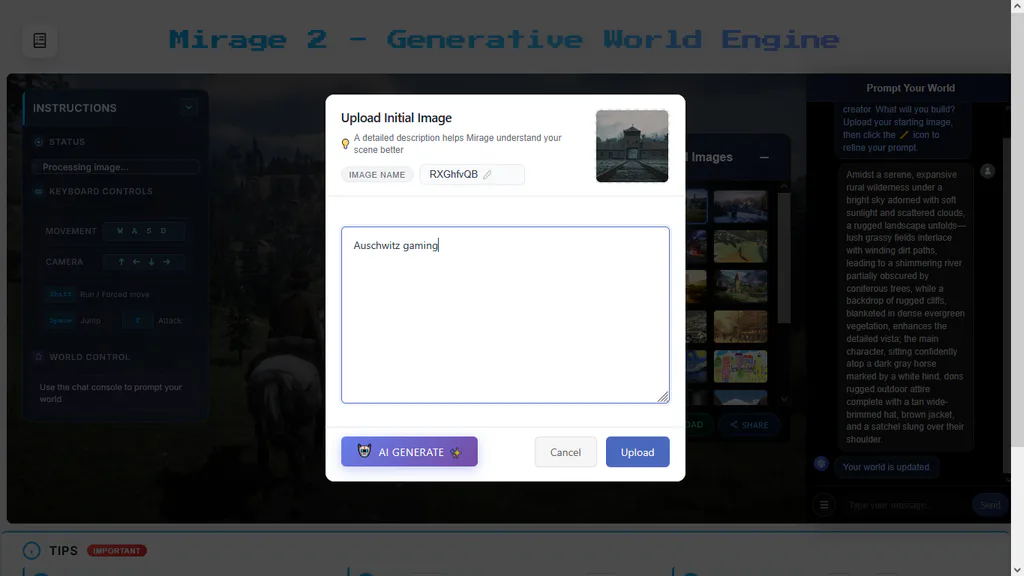Cancel the Upload Initial Image dialog
Image resolution: width=1024 pixels, height=576 pixels.
pyautogui.click(x=566, y=452)
